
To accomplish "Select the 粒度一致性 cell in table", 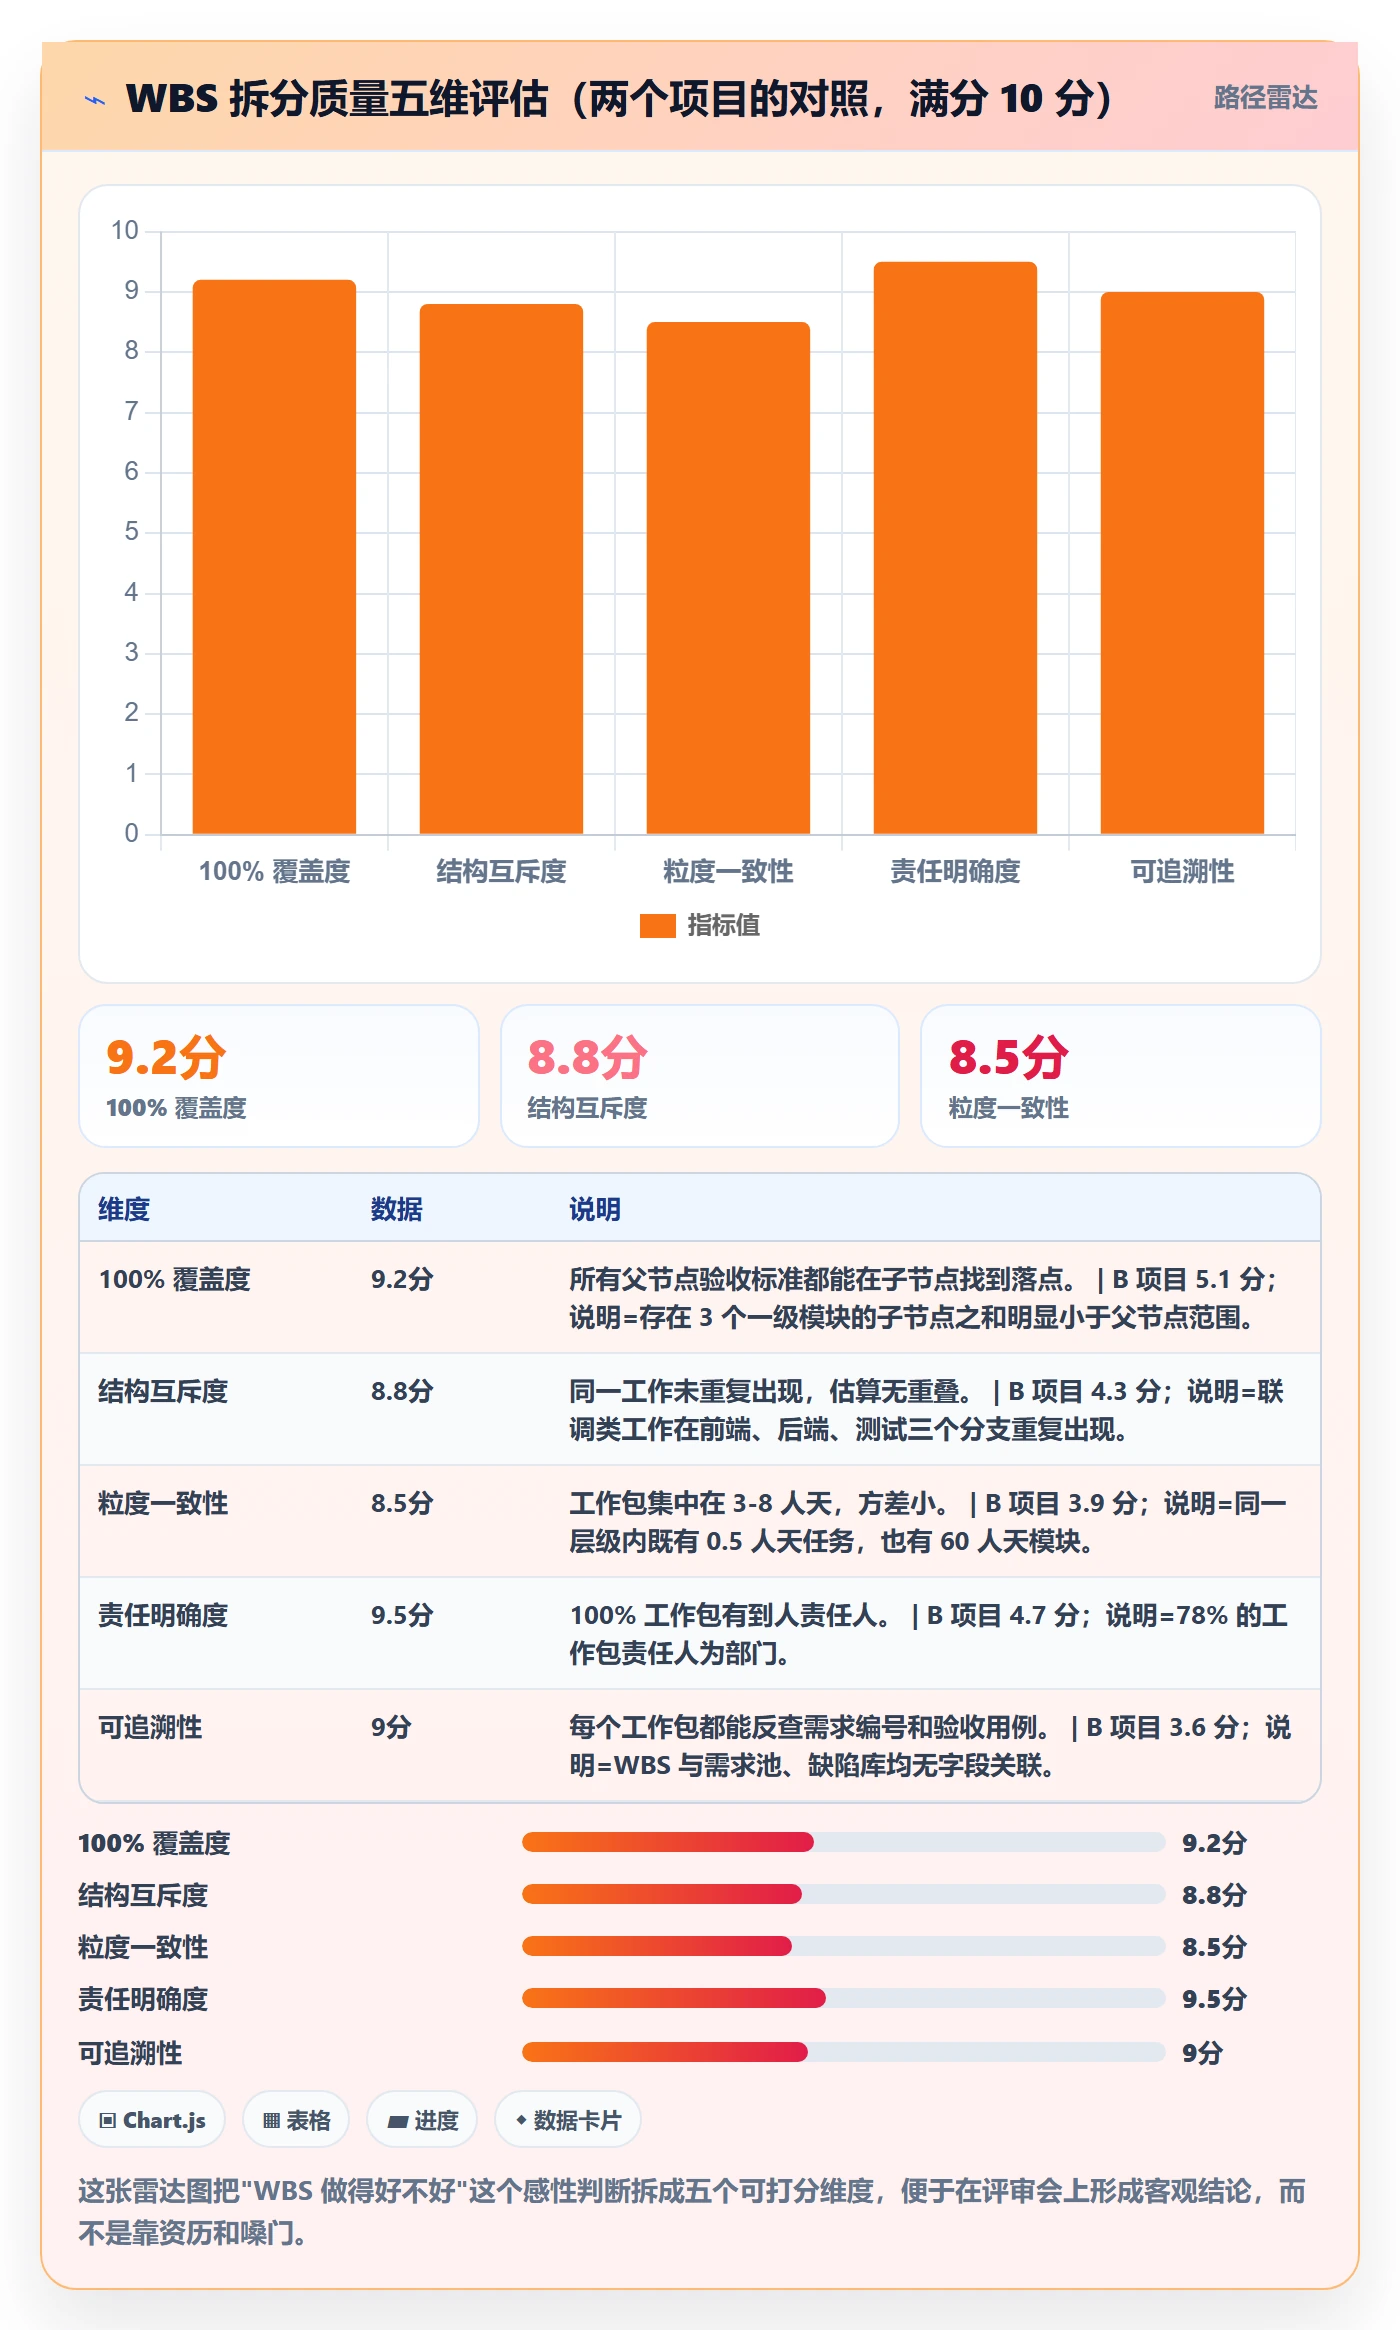I will pos(163,1503).
